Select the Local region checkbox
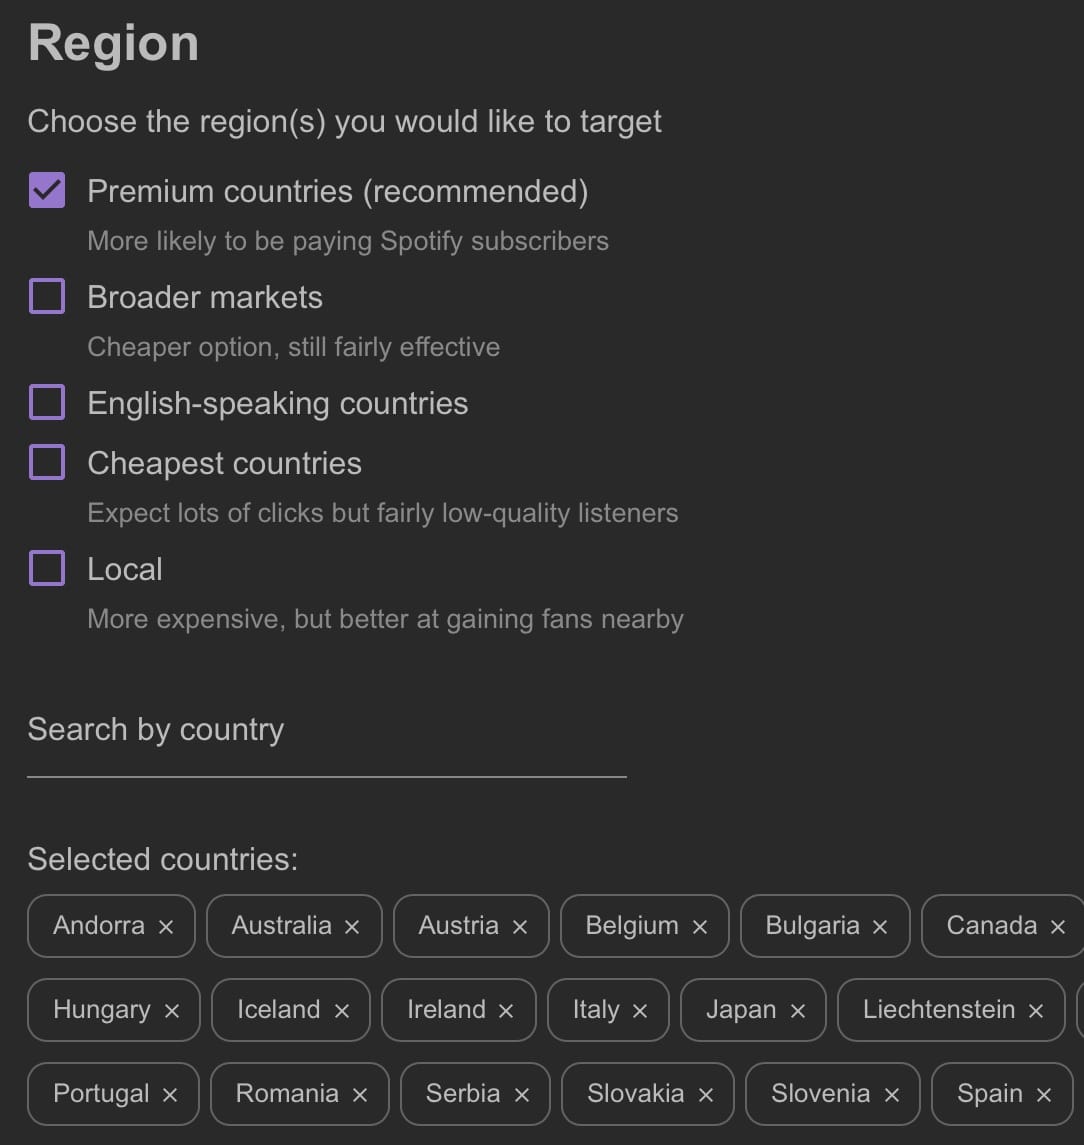 point(47,568)
